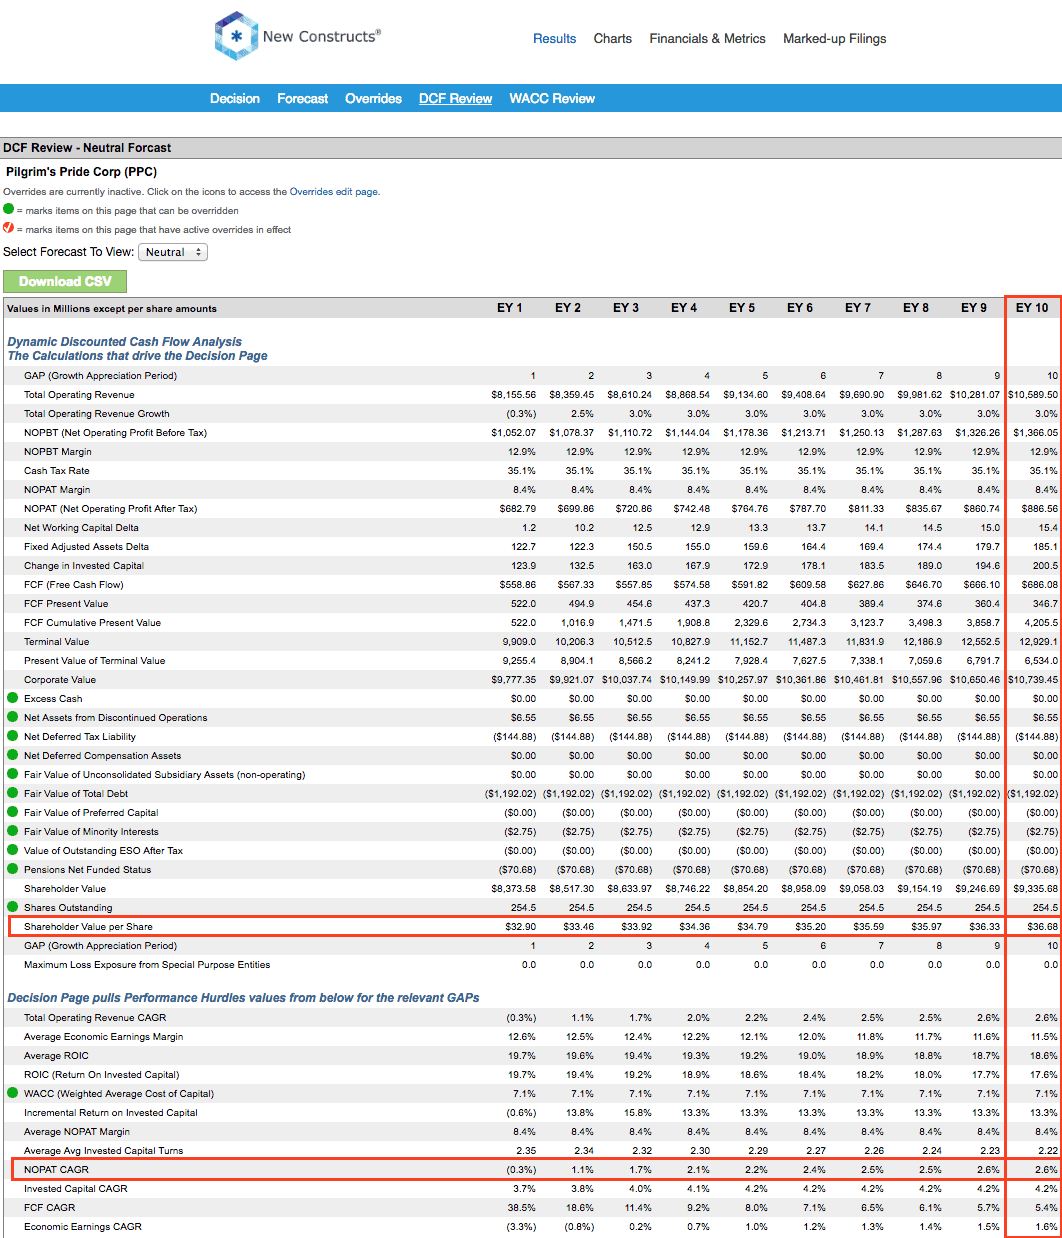Click the Average ROIC row label
This screenshot has width=1062, height=1238.
pos(57,1056)
